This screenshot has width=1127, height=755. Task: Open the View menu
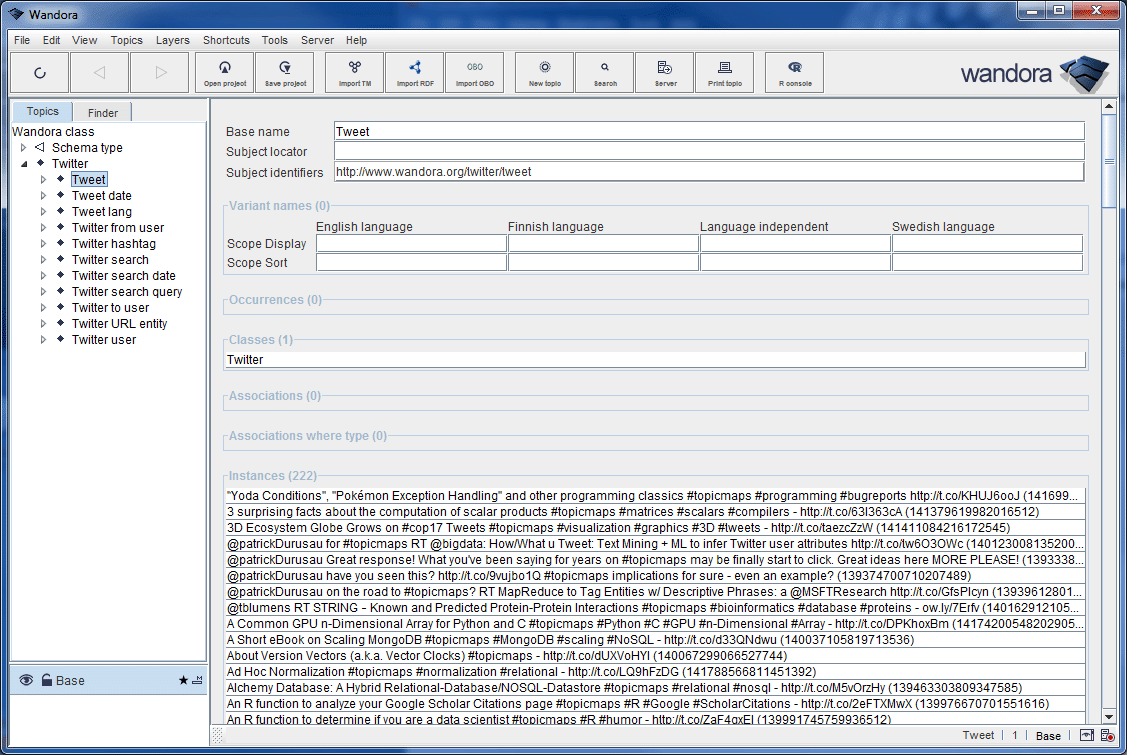click(x=84, y=40)
